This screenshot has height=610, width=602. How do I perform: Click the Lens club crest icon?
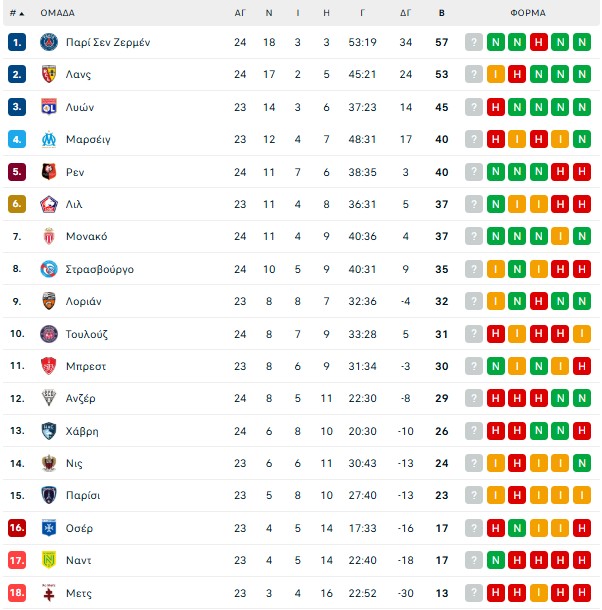[x=48, y=74]
